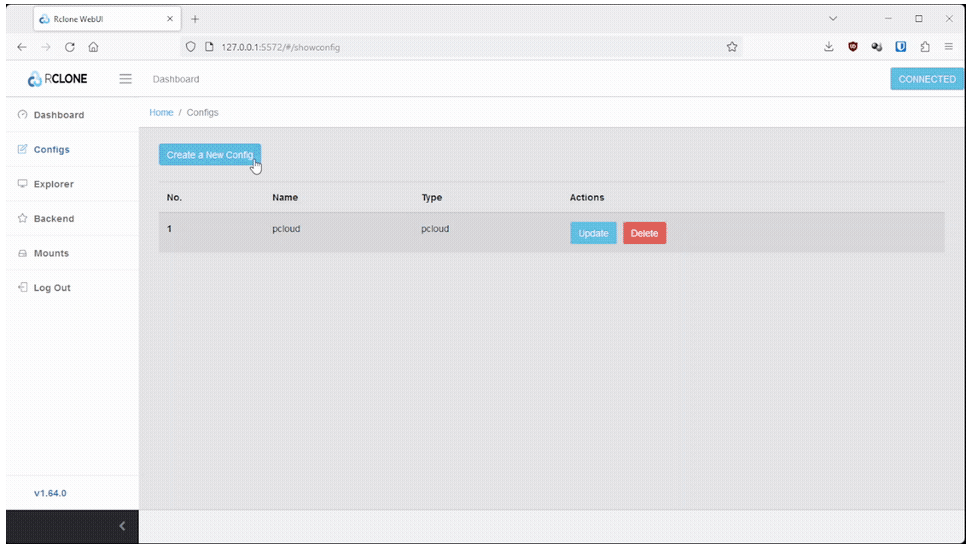
Task: Open Mounts page in sidebar
Action: (51, 254)
